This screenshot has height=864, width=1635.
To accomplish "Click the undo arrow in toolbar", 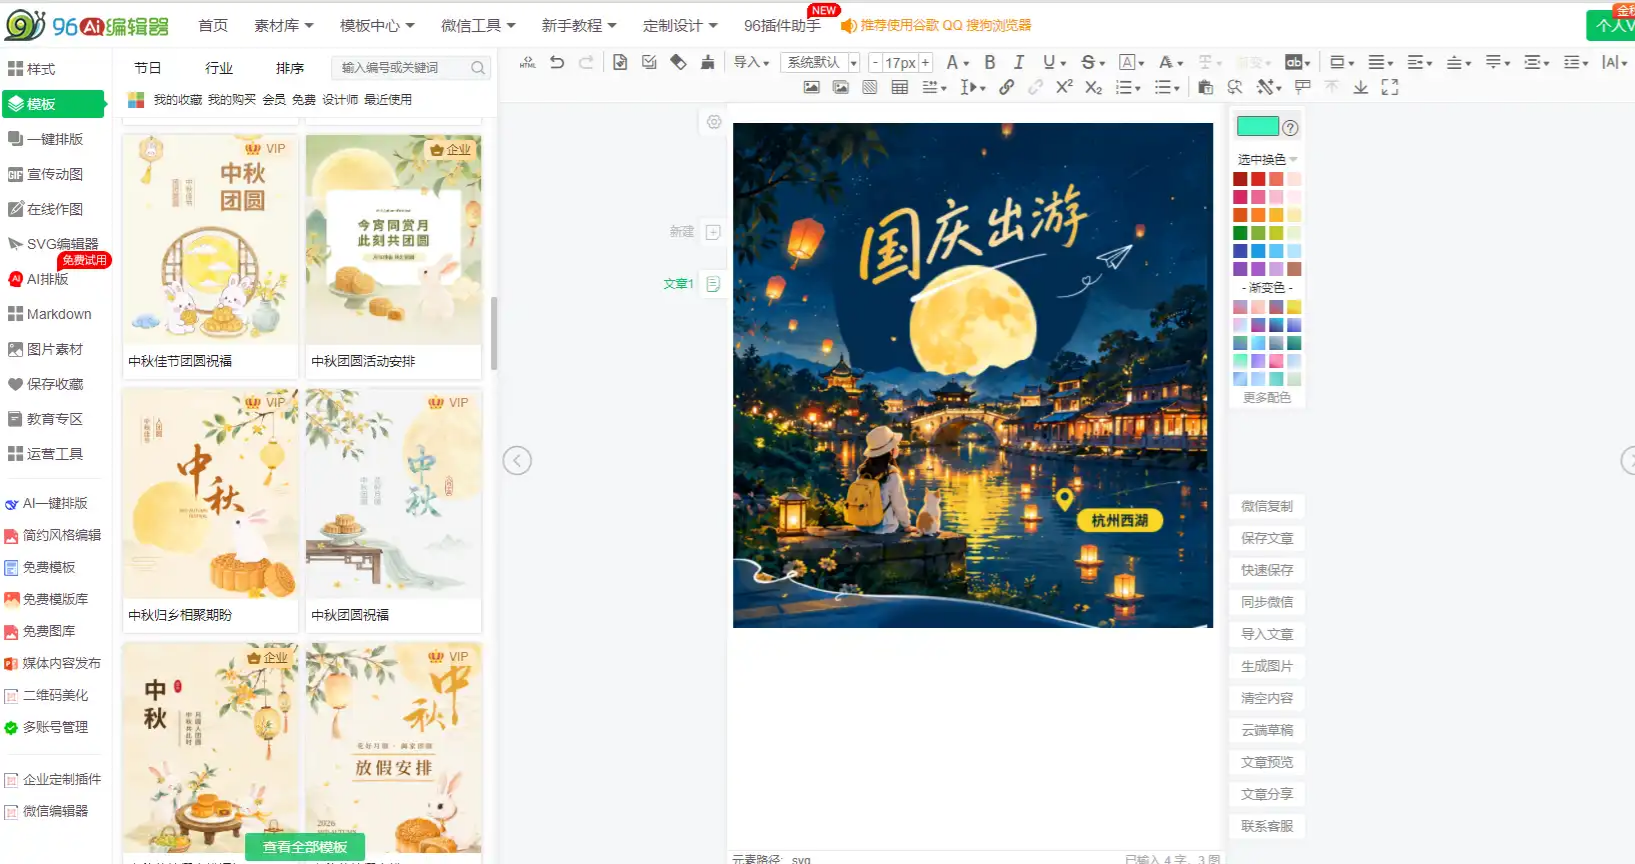I will (557, 62).
